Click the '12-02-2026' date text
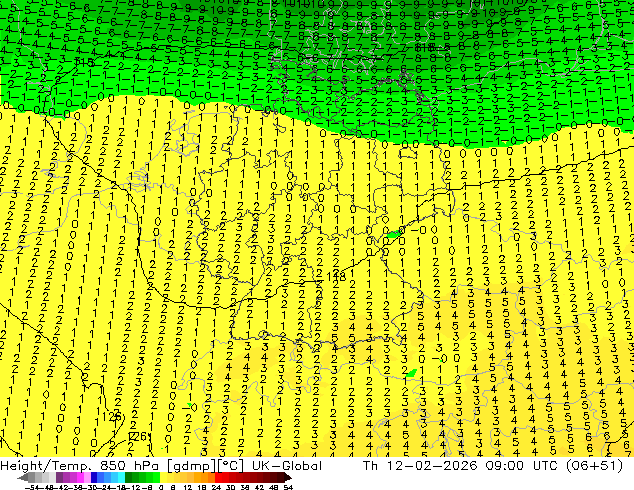 [431, 466]
